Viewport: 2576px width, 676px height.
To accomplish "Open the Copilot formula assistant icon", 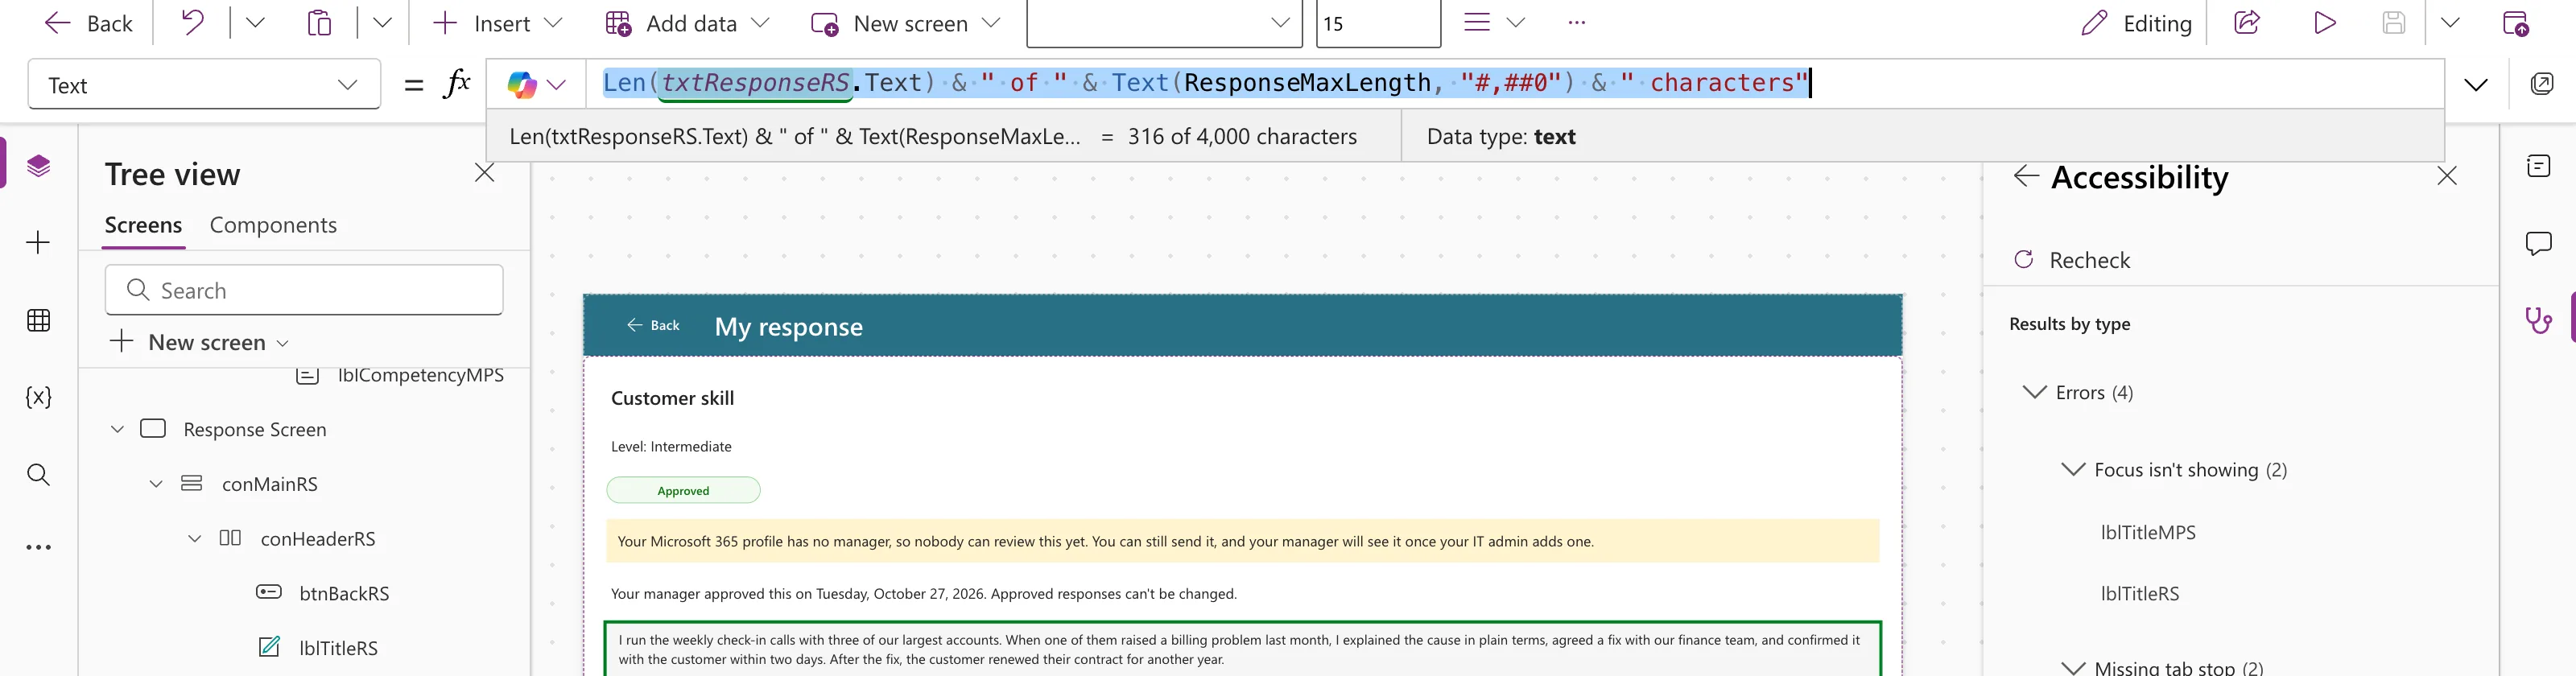I will tap(522, 85).
